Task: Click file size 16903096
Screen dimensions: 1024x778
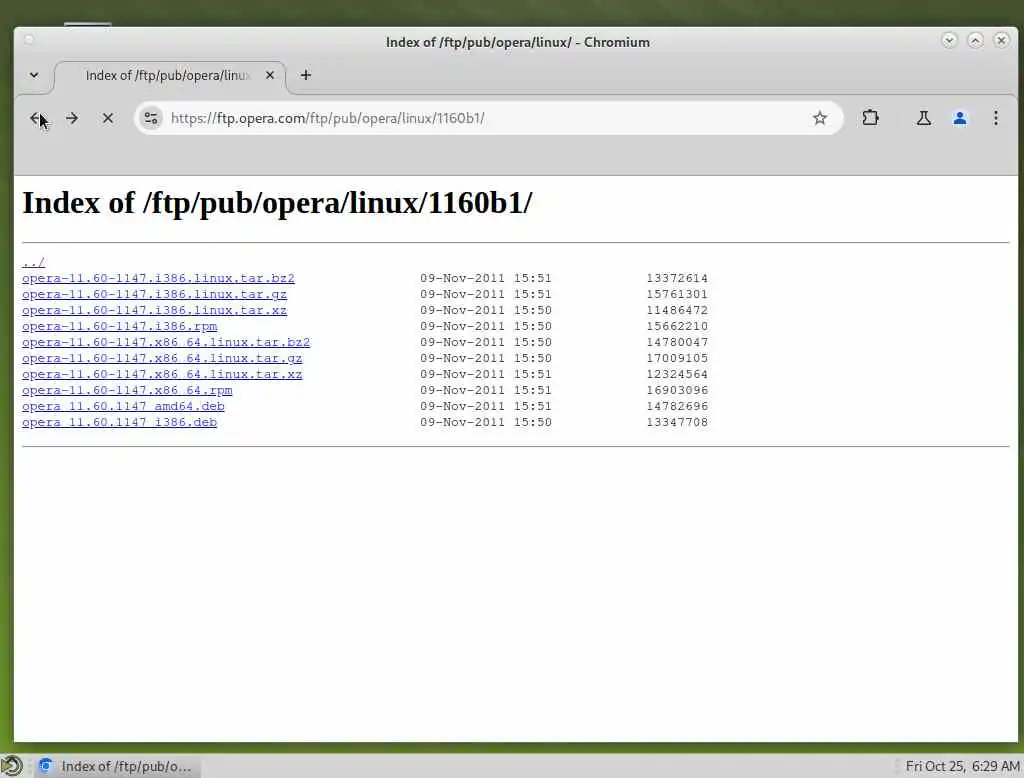Action: click(x=677, y=390)
